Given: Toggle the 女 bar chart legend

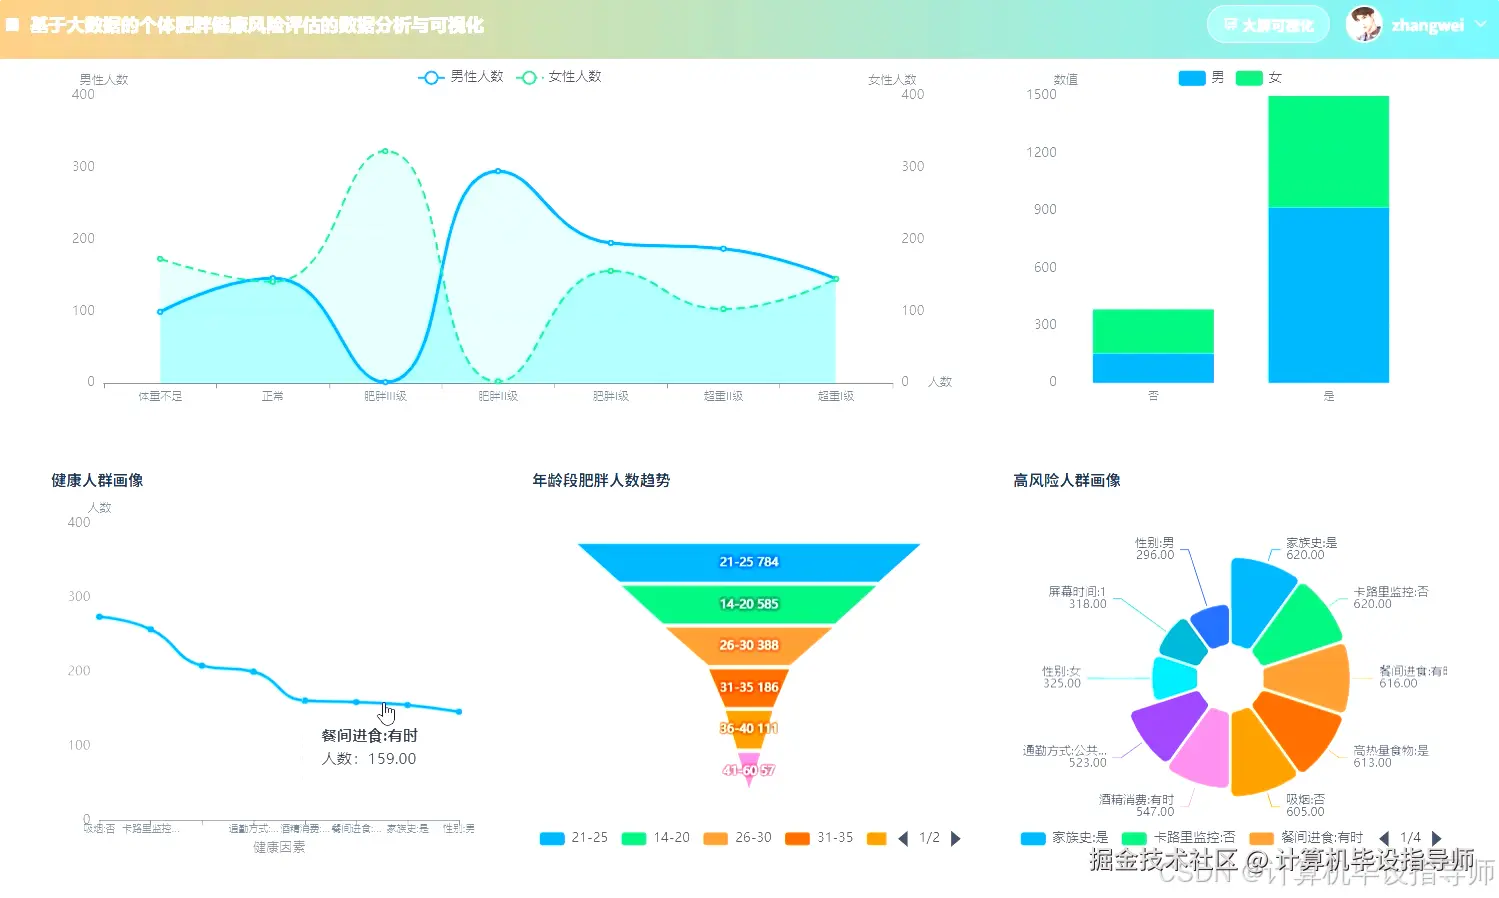Looking at the screenshot, I should click(1259, 77).
